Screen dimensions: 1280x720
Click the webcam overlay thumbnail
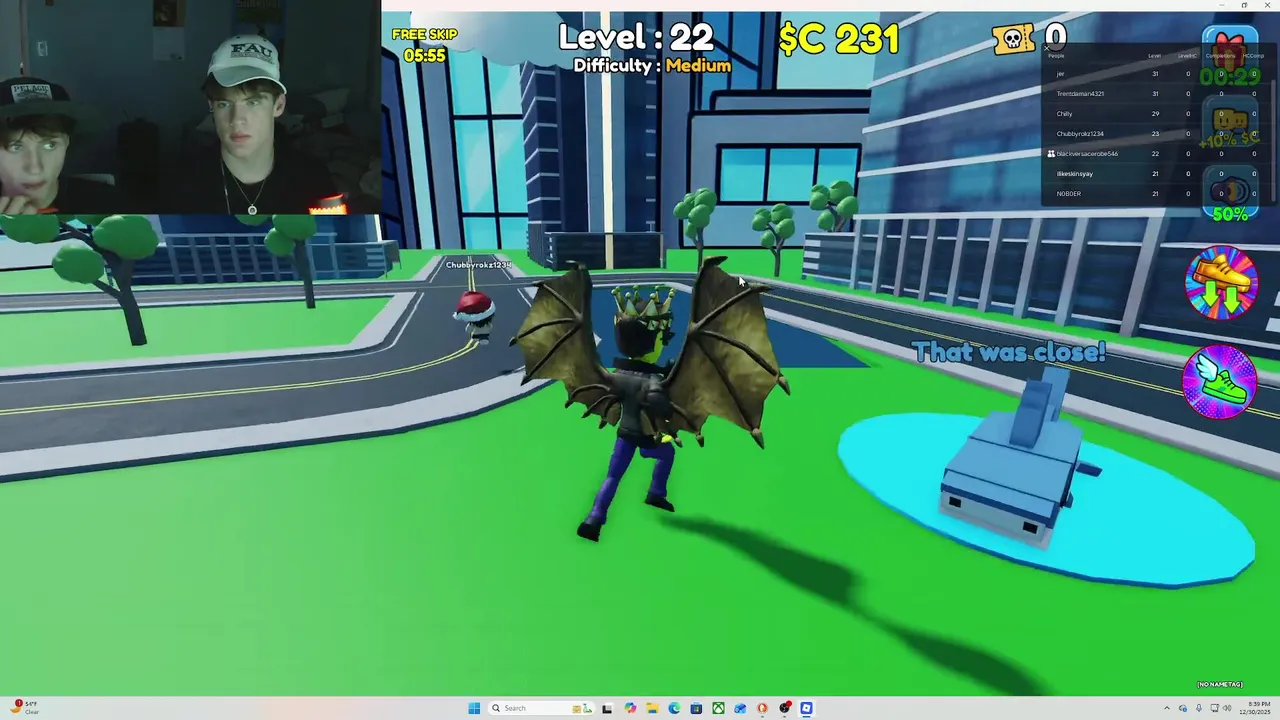tap(190, 107)
